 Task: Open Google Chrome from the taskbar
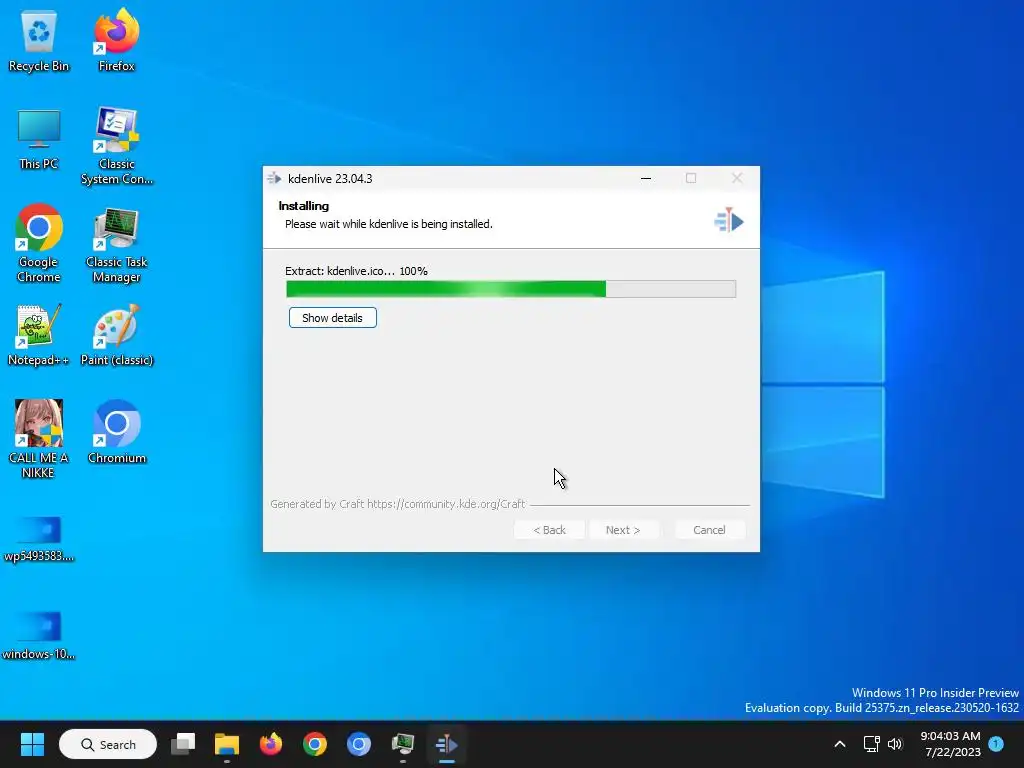(x=315, y=744)
